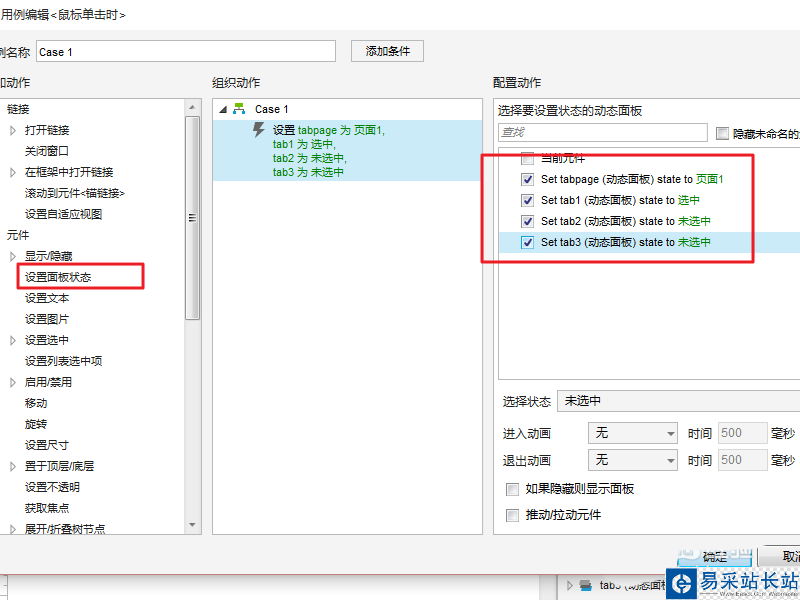Expand the 显示/隐藏 action group

[13, 257]
